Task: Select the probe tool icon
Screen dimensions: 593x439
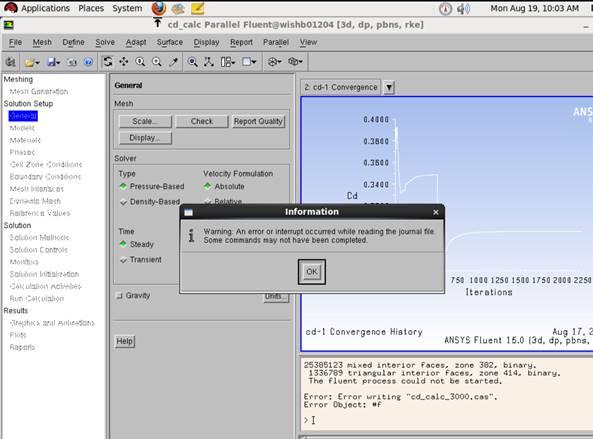Action: tap(174, 62)
